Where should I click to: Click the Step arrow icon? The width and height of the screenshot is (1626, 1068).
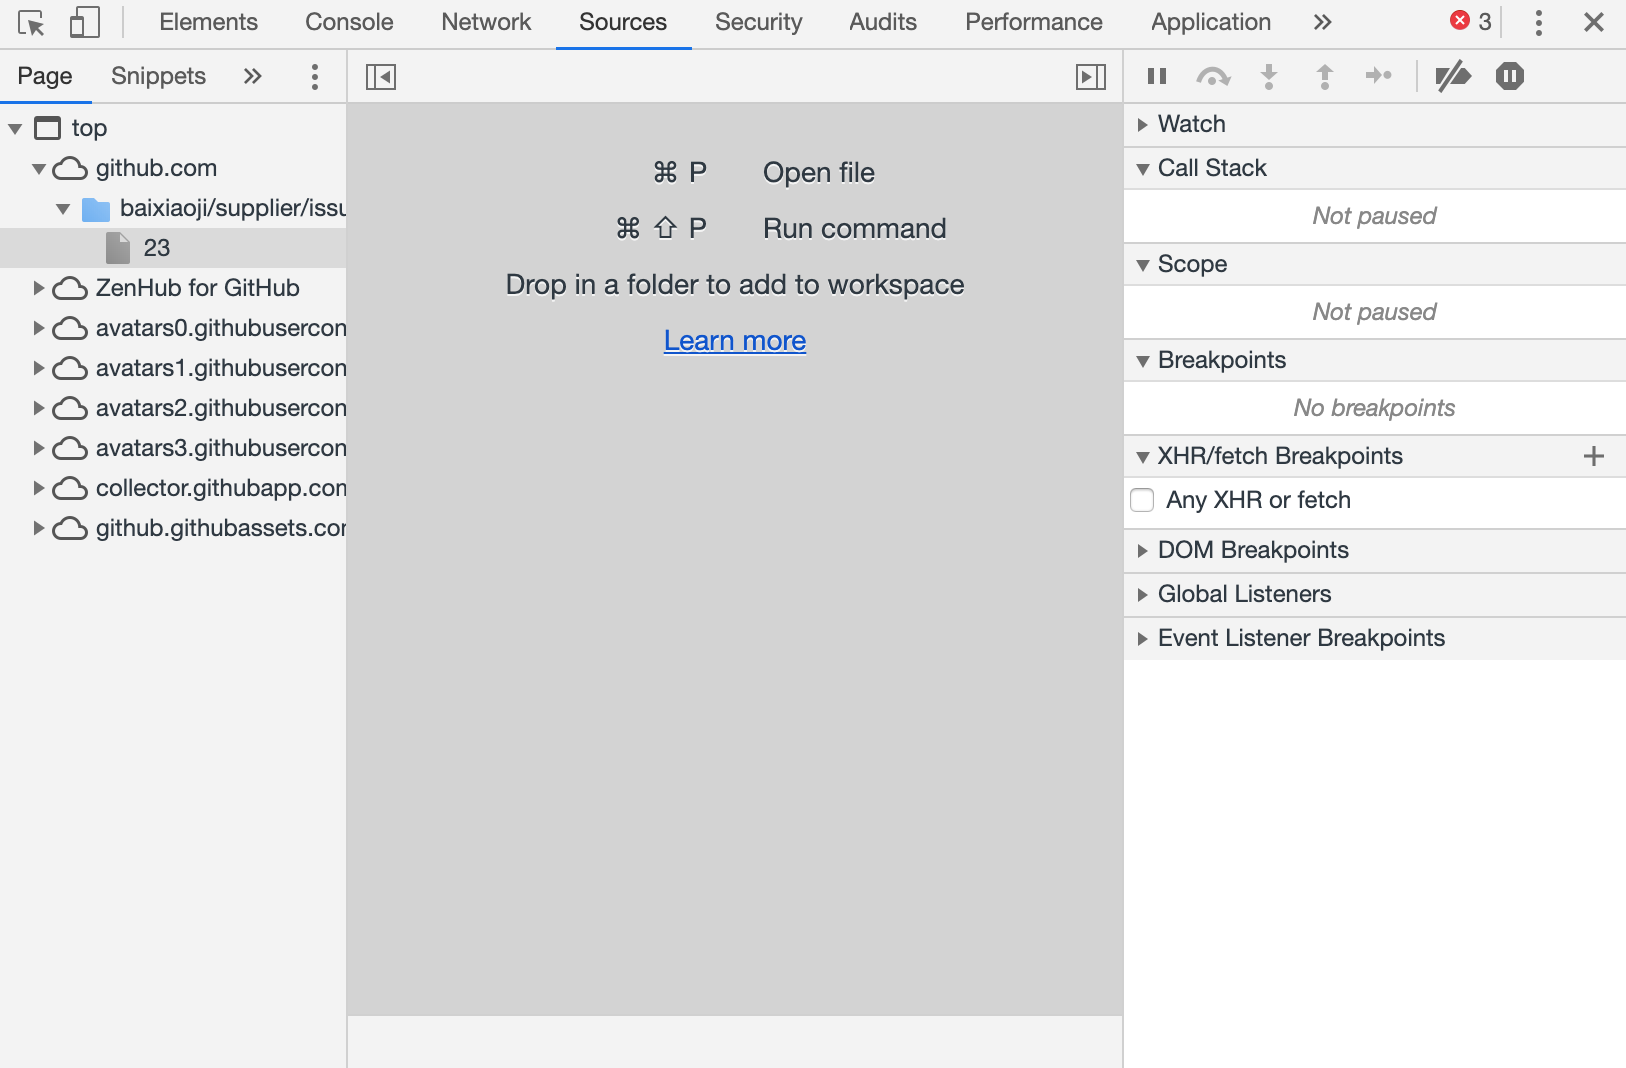(x=1379, y=76)
